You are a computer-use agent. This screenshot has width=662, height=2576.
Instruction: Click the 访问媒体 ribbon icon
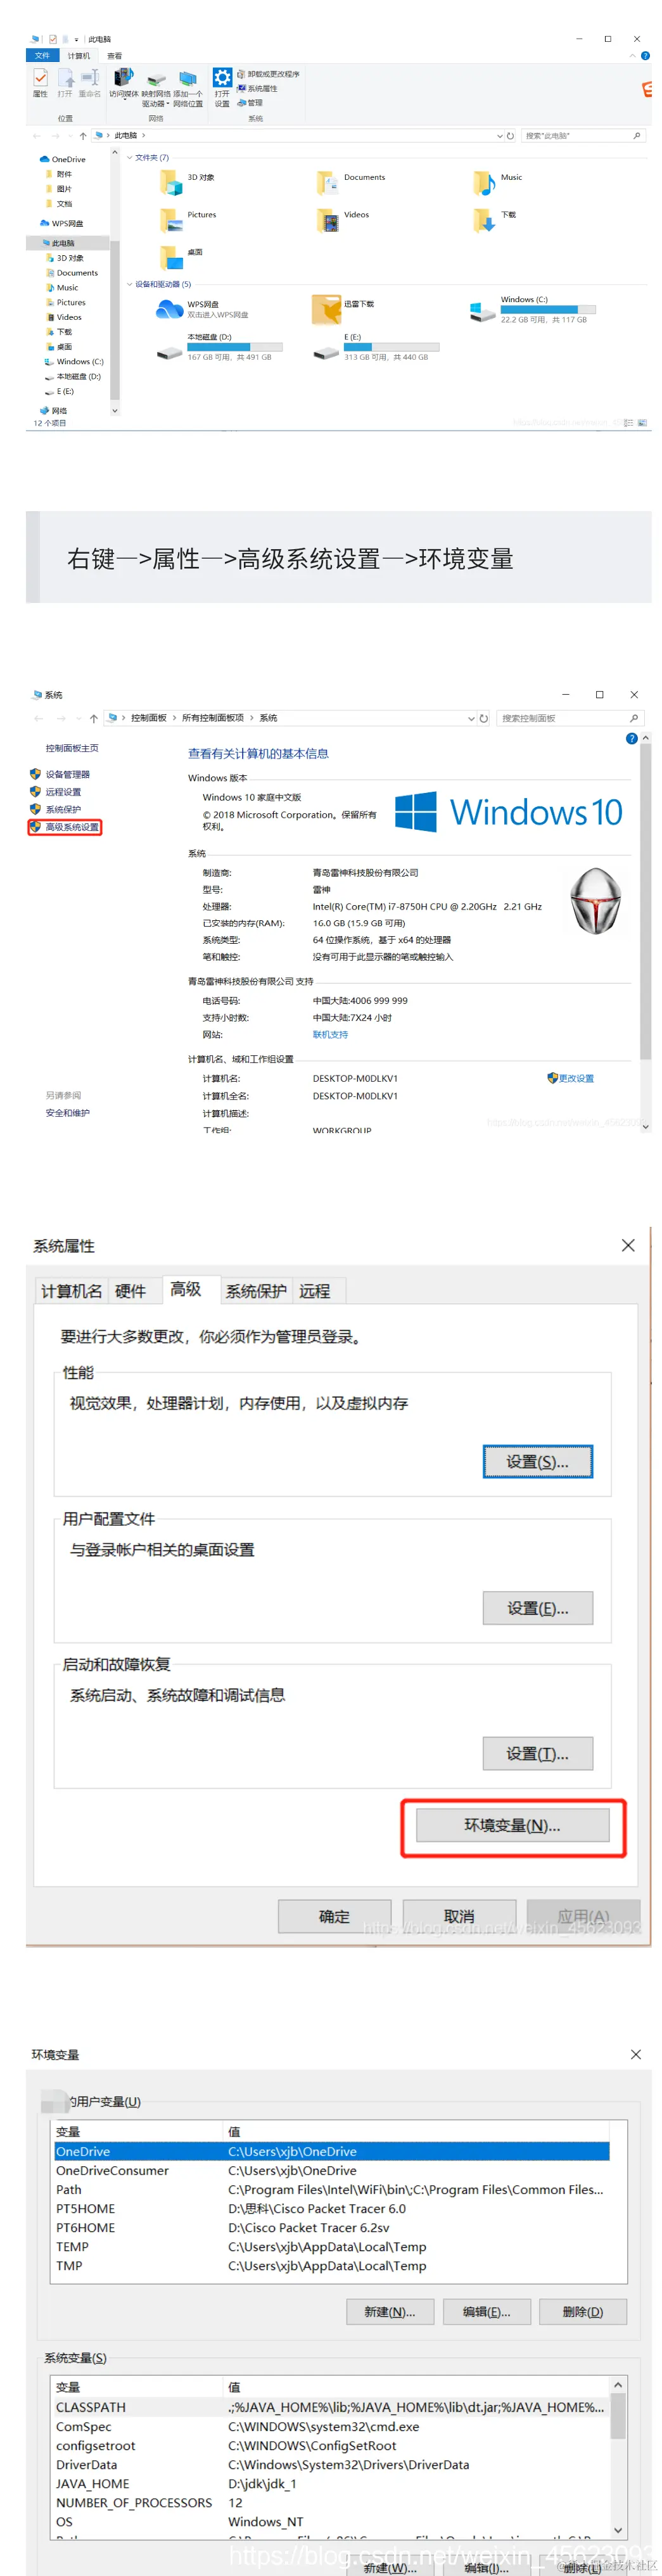123,83
